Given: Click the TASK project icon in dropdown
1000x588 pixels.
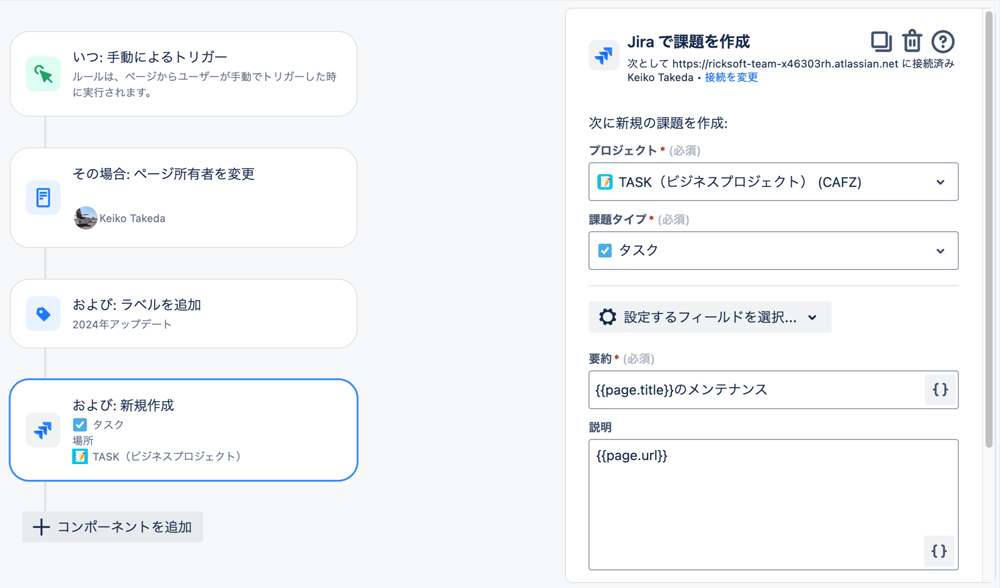Looking at the screenshot, I should [605, 182].
